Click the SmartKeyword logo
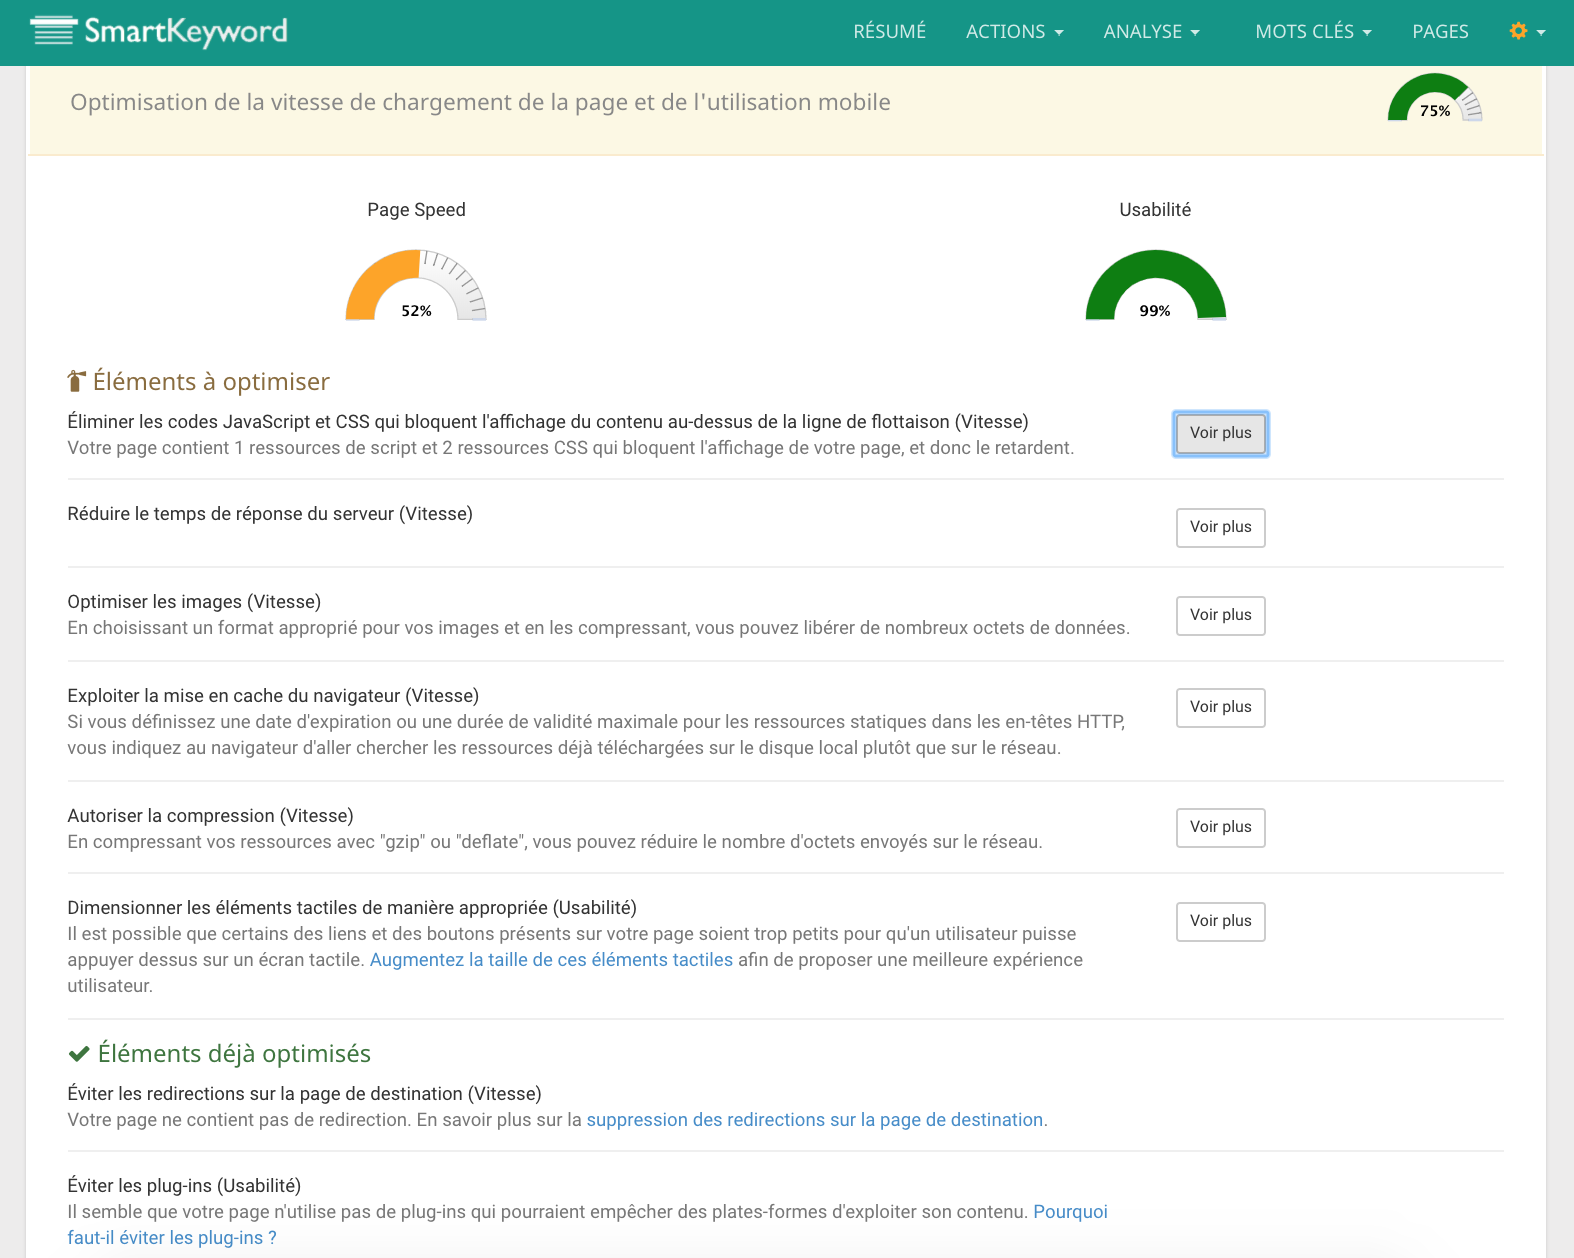1574x1258 pixels. click(159, 31)
